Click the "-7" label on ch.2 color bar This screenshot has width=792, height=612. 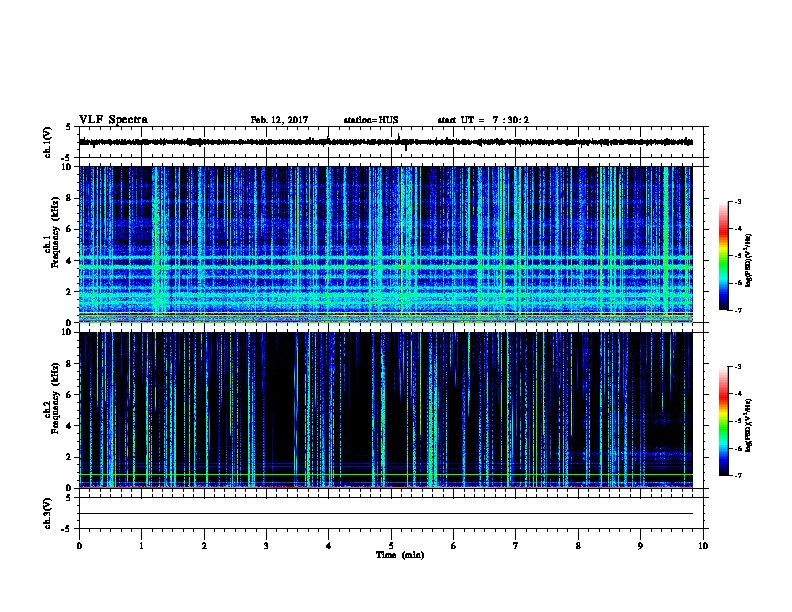tap(738, 475)
